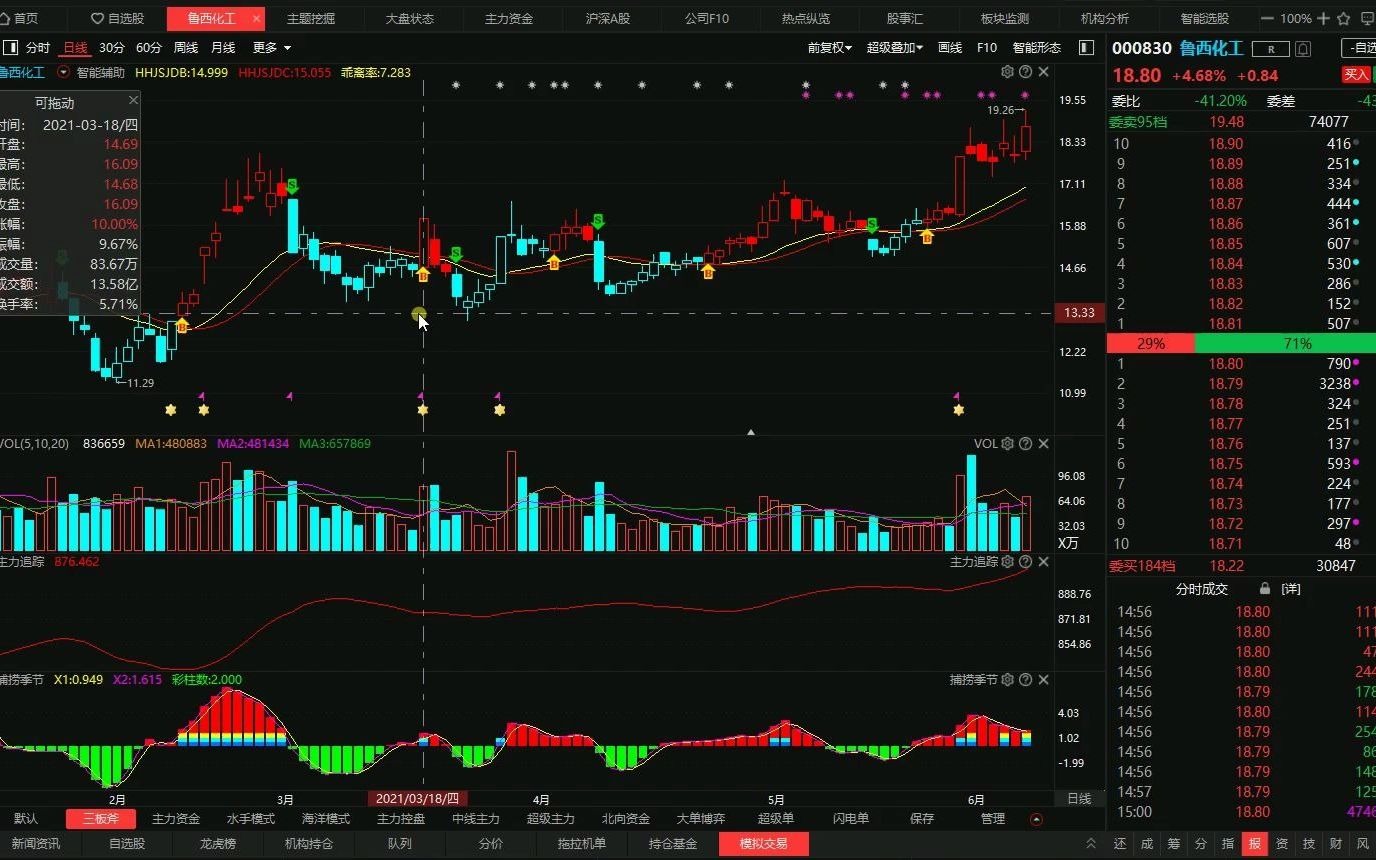Open the 主题挖掘 top tab
The height and width of the screenshot is (860, 1376).
point(311,18)
